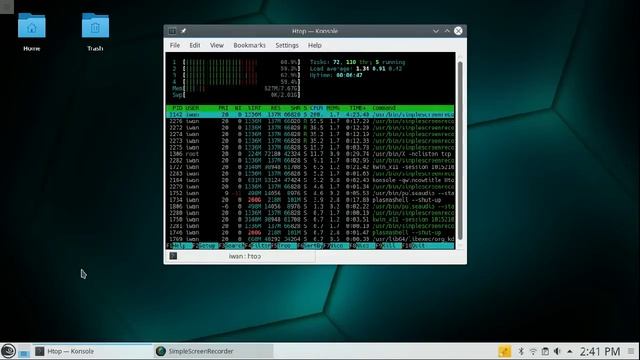Click CPU 1 usage meter bar

coord(236,62)
